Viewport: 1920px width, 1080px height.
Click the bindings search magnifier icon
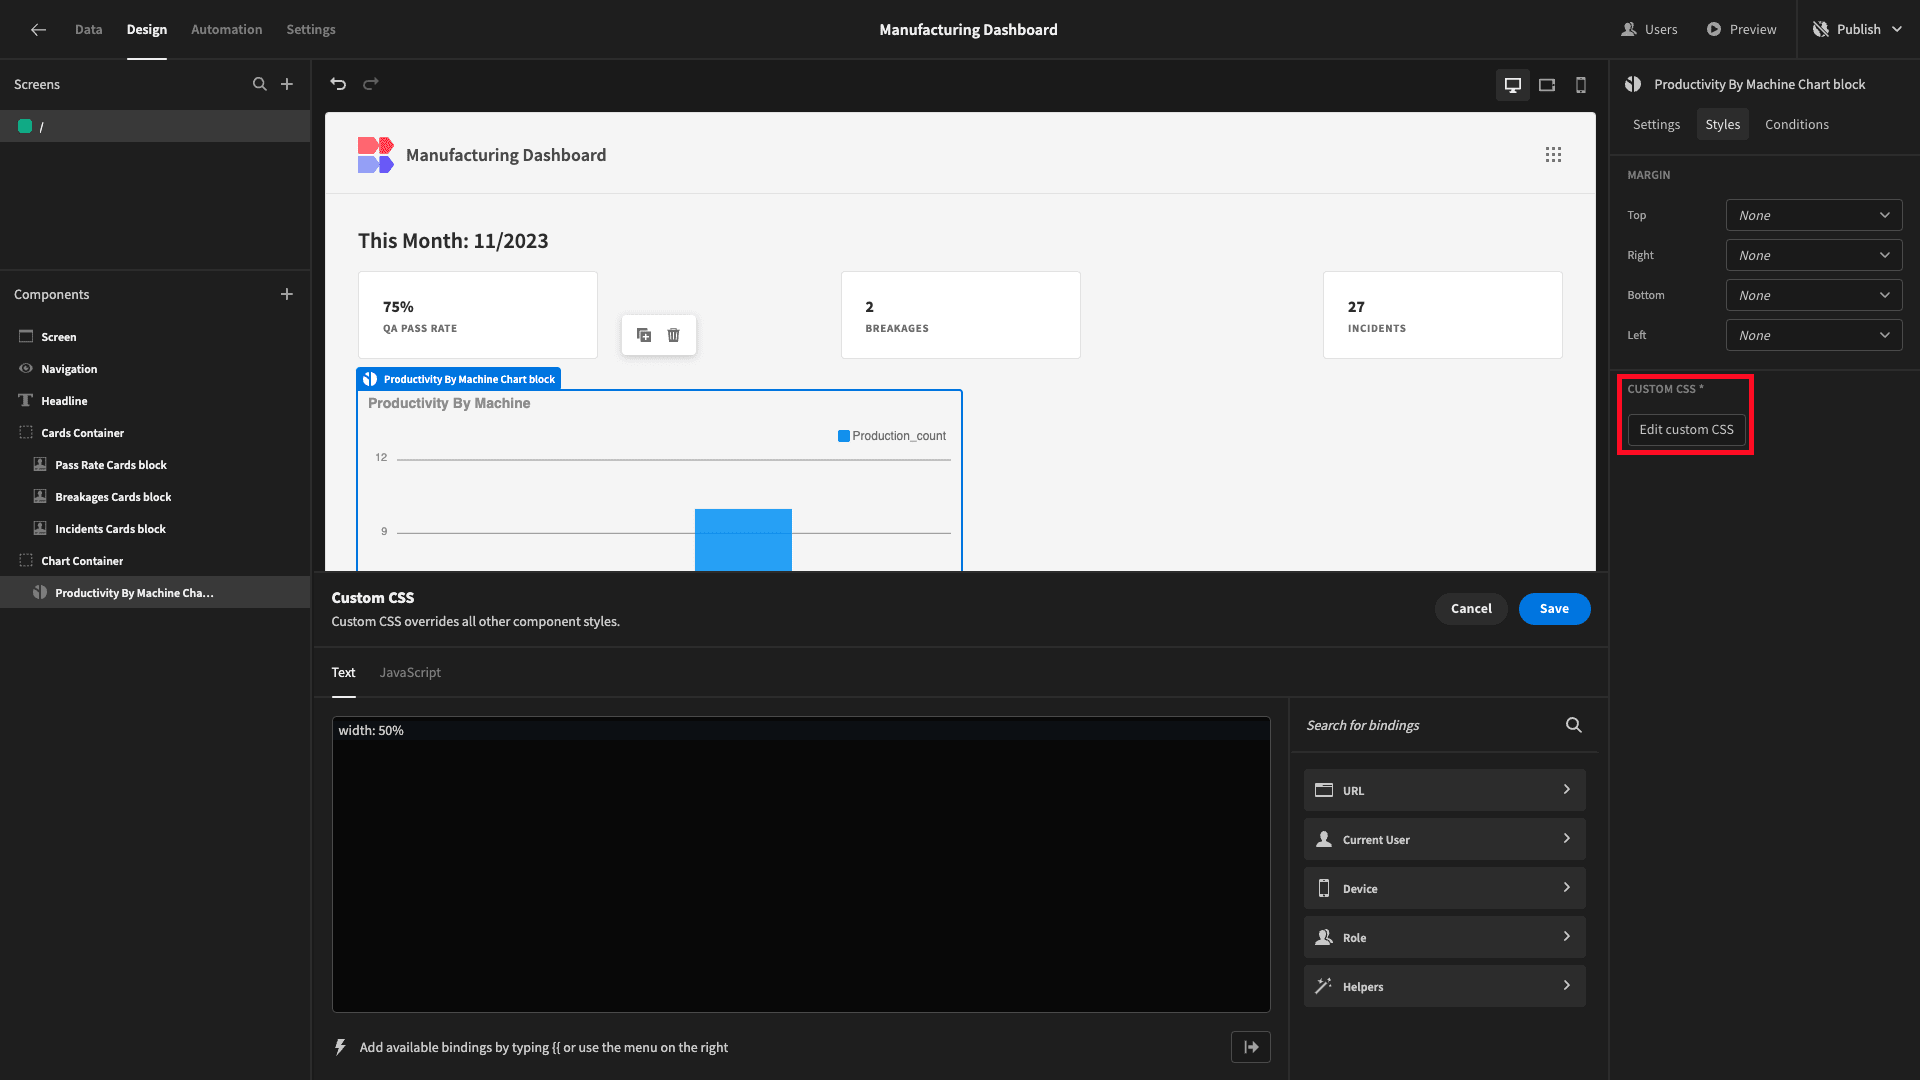pos(1574,725)
